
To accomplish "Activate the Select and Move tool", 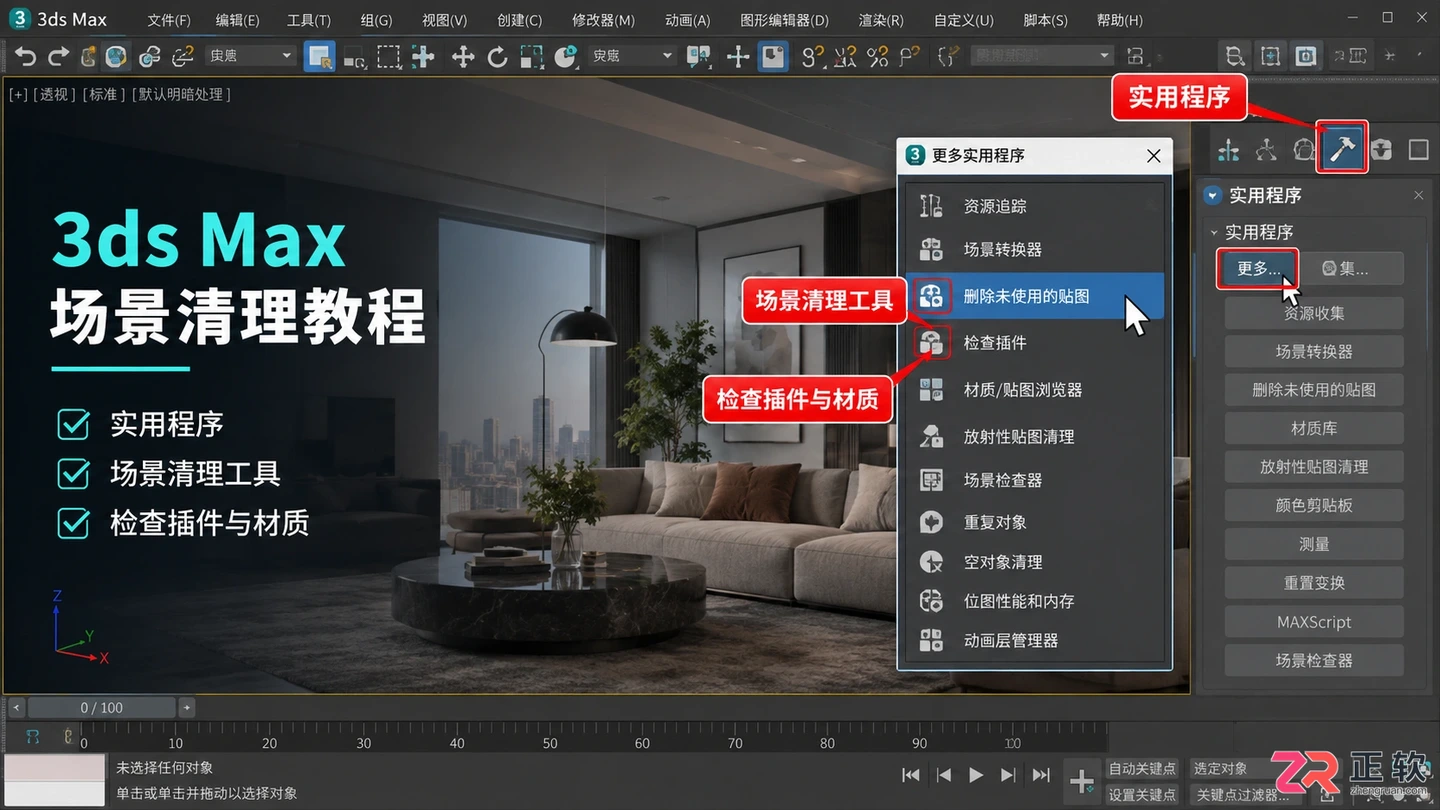I will point(462,57).
